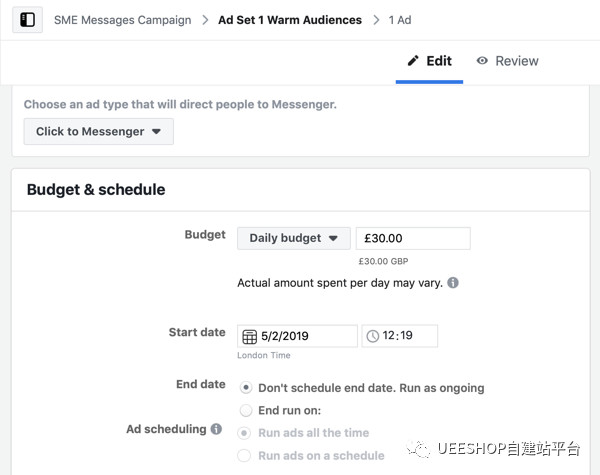The height and width of the screenshot is (475, 600).
Task: Click the eye icon beside Review
Action: click(x=482, y=61)
